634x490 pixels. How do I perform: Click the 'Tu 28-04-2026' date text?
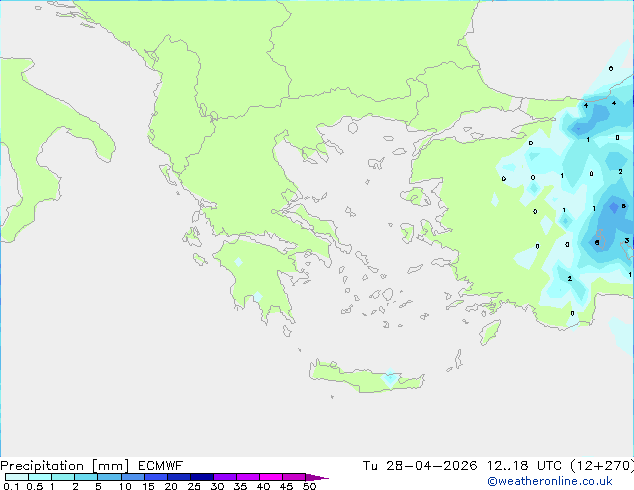420,466
